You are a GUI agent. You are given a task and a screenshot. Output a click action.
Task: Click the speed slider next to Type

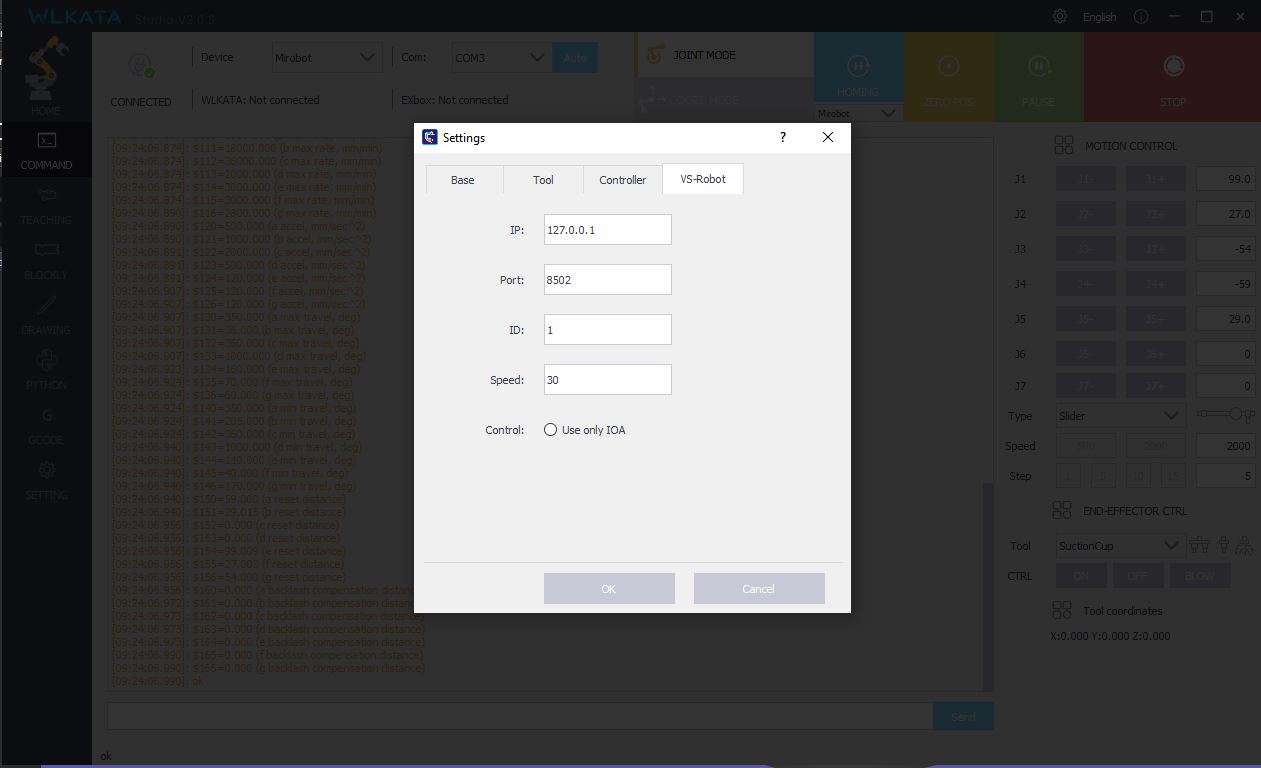tap(1226, 414)
